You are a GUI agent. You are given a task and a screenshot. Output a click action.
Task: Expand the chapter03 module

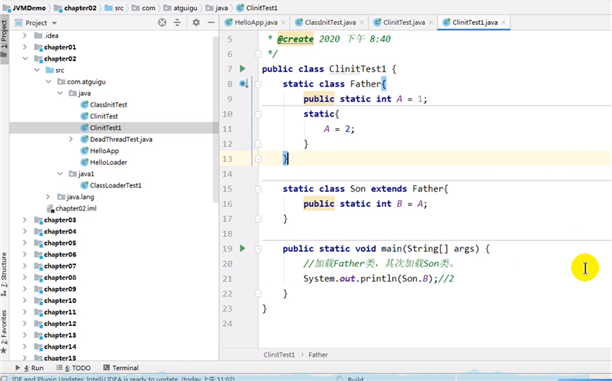point(25,220)
